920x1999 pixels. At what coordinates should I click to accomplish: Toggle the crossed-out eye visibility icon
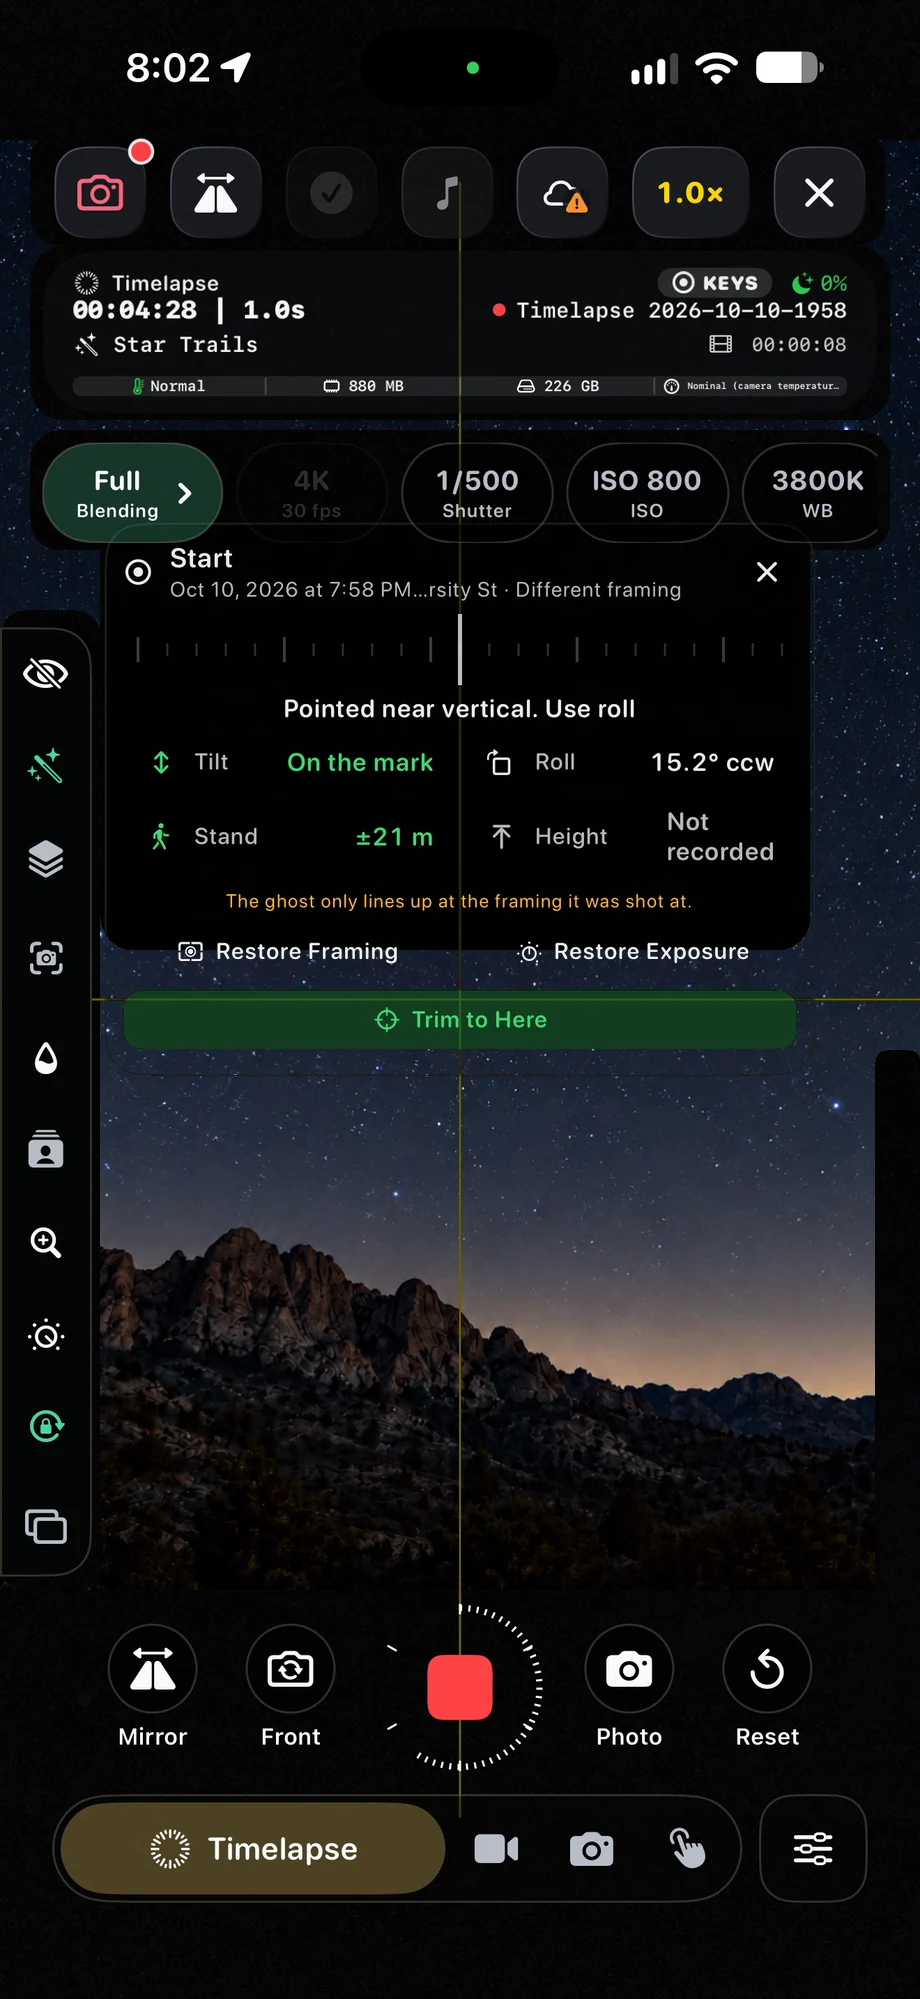click(46, 674)
